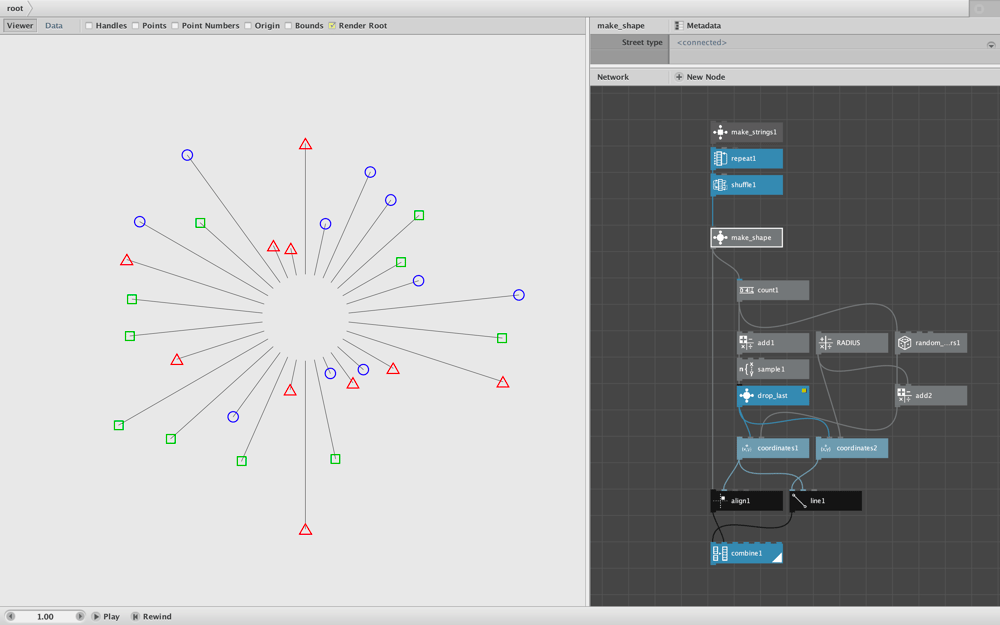
Task: Click the combine1 node icon
Action: click(x=720, y=553)
